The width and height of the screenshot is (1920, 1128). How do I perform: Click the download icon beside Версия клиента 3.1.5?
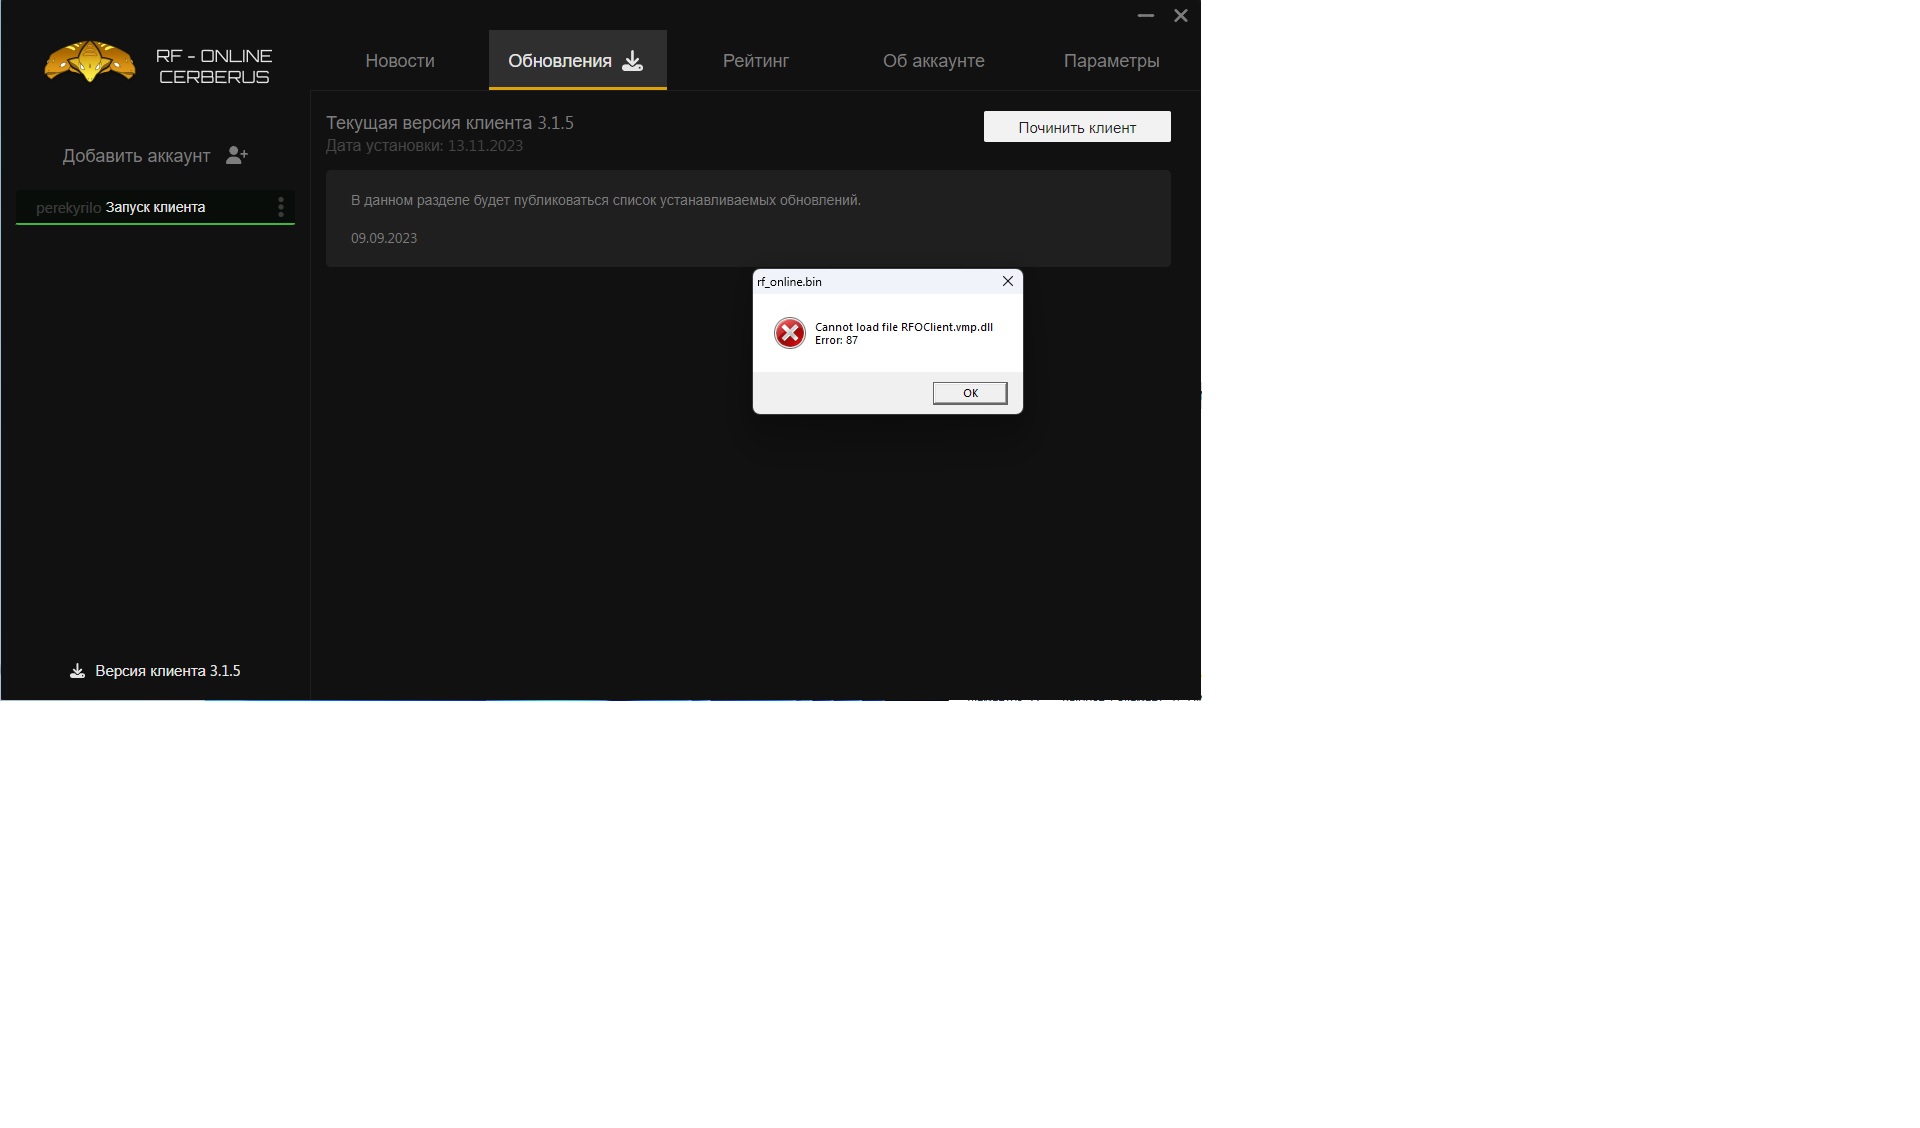pyautogui.click(x=77, y=671)
